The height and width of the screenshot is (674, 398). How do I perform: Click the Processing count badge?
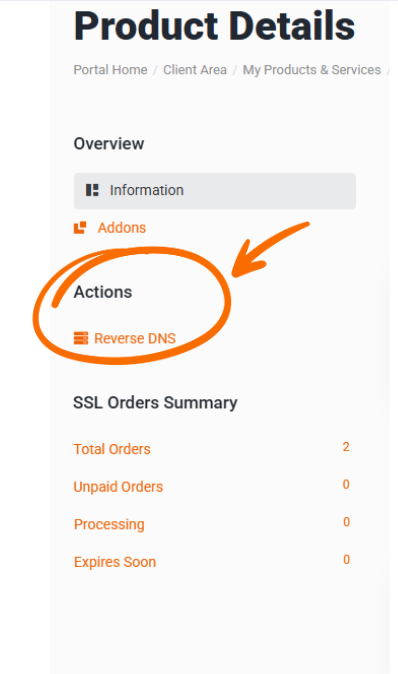(x=346, y=522)
